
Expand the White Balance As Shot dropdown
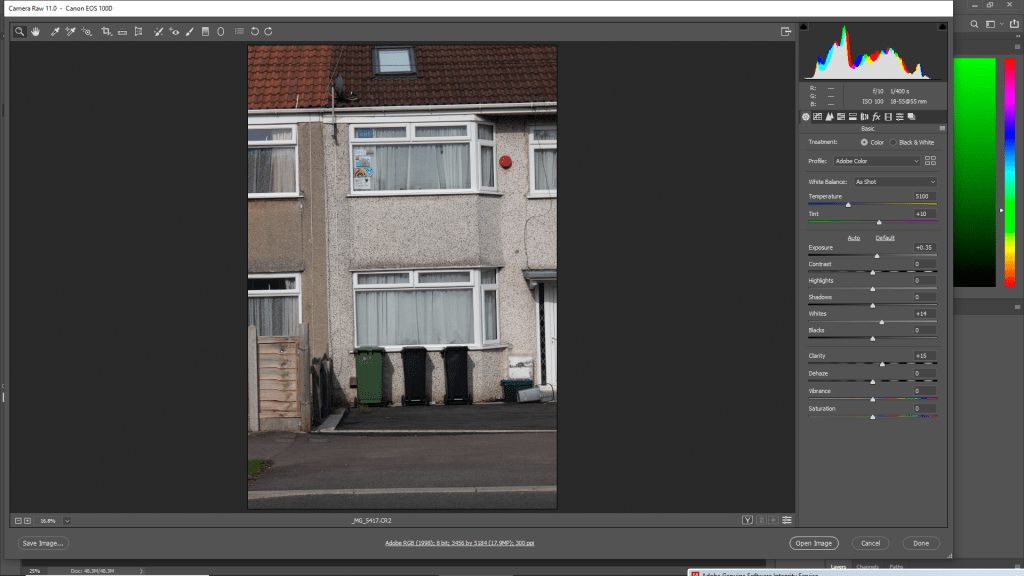894,182
